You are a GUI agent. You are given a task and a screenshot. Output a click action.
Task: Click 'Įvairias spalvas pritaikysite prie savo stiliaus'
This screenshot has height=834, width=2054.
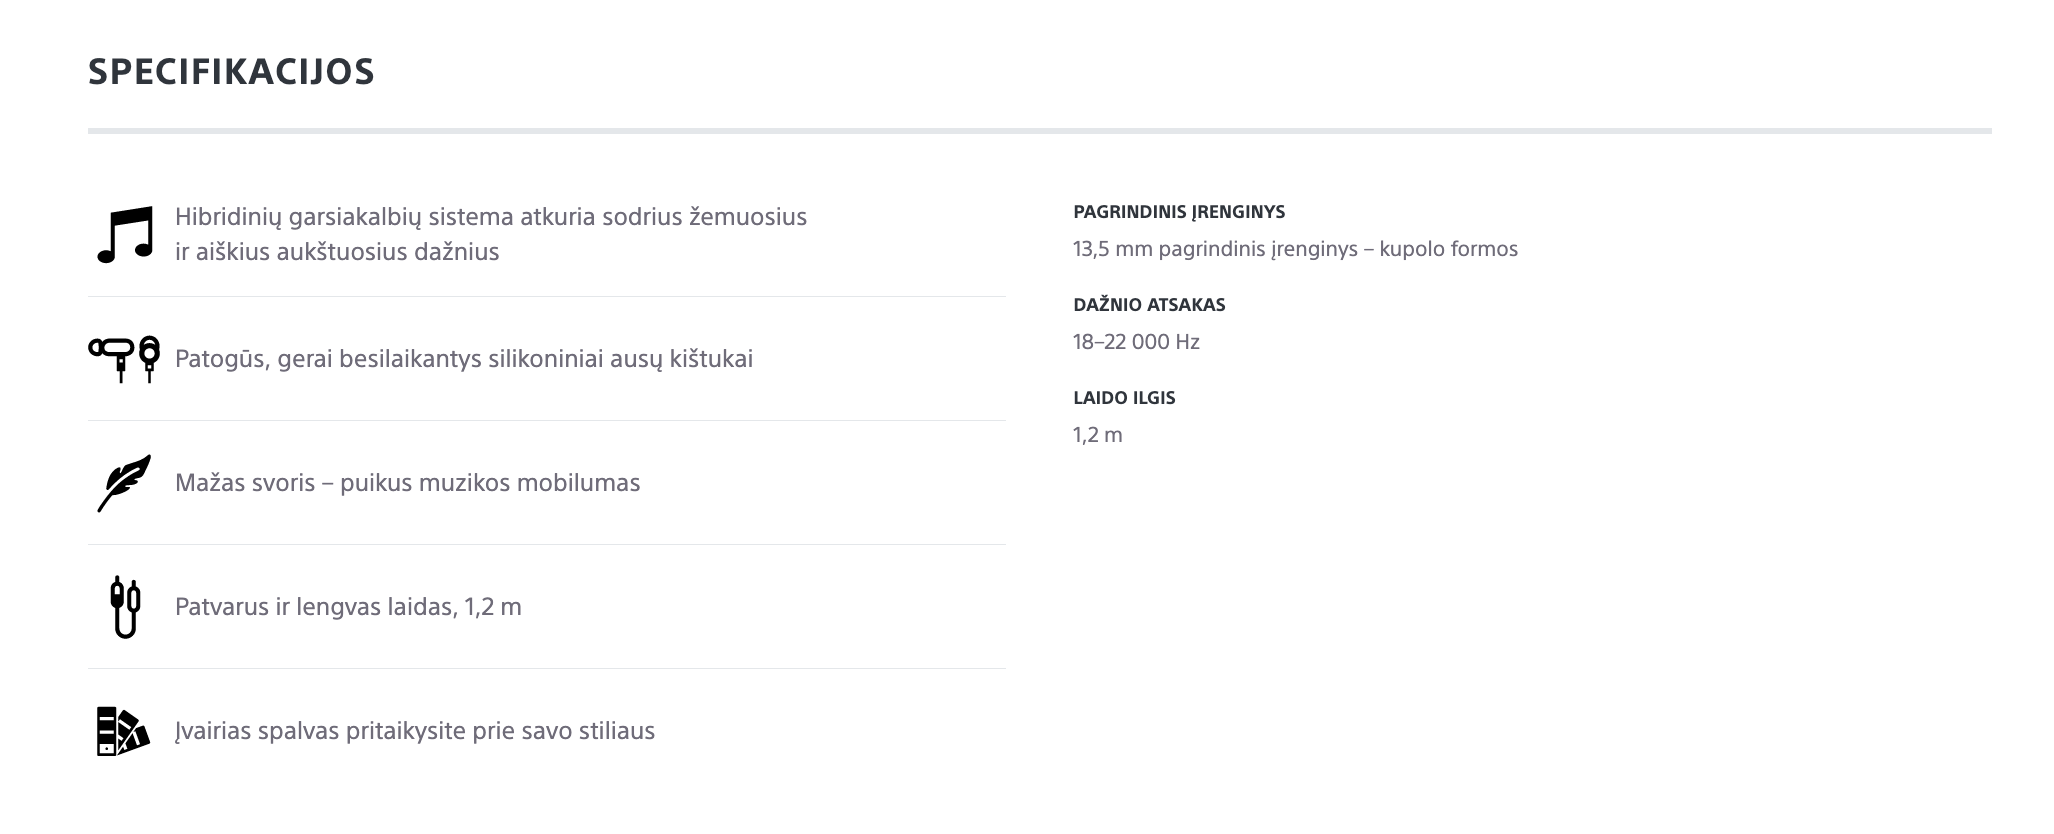click(x=415, y=731)
